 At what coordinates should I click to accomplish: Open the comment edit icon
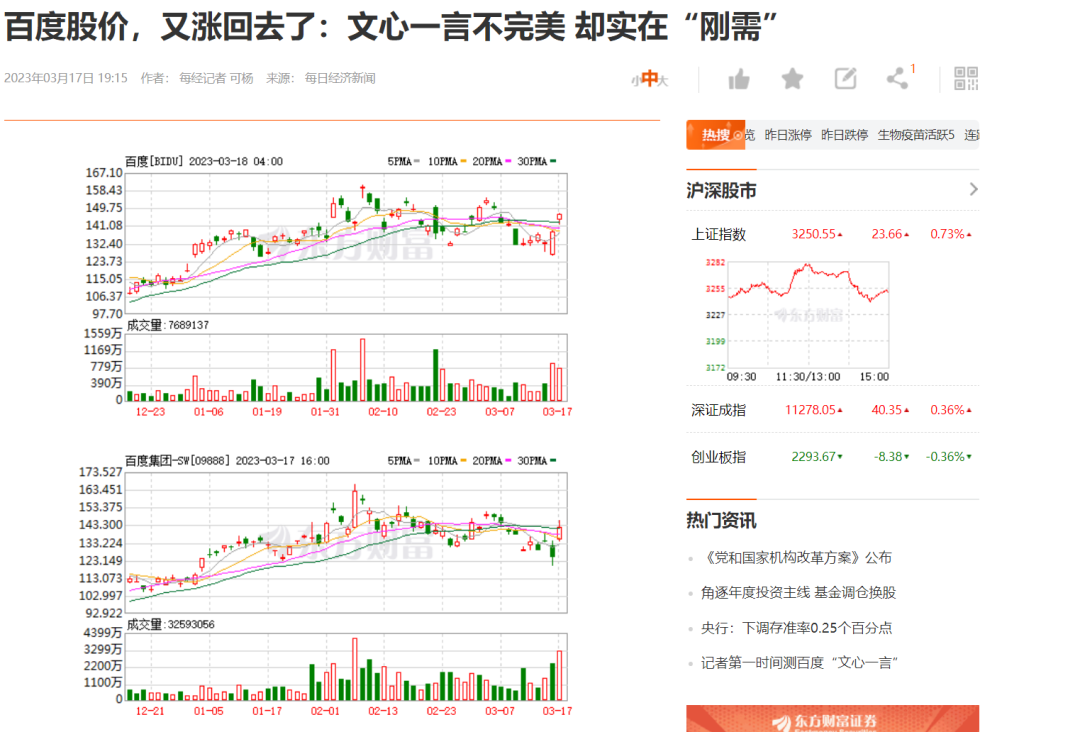845,79
